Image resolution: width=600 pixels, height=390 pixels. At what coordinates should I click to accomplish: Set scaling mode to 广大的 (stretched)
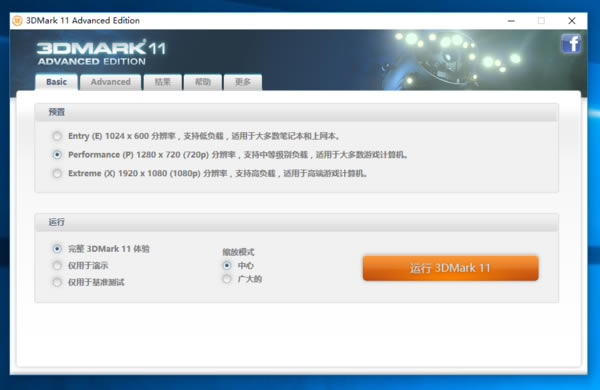[x=227, y=279]
